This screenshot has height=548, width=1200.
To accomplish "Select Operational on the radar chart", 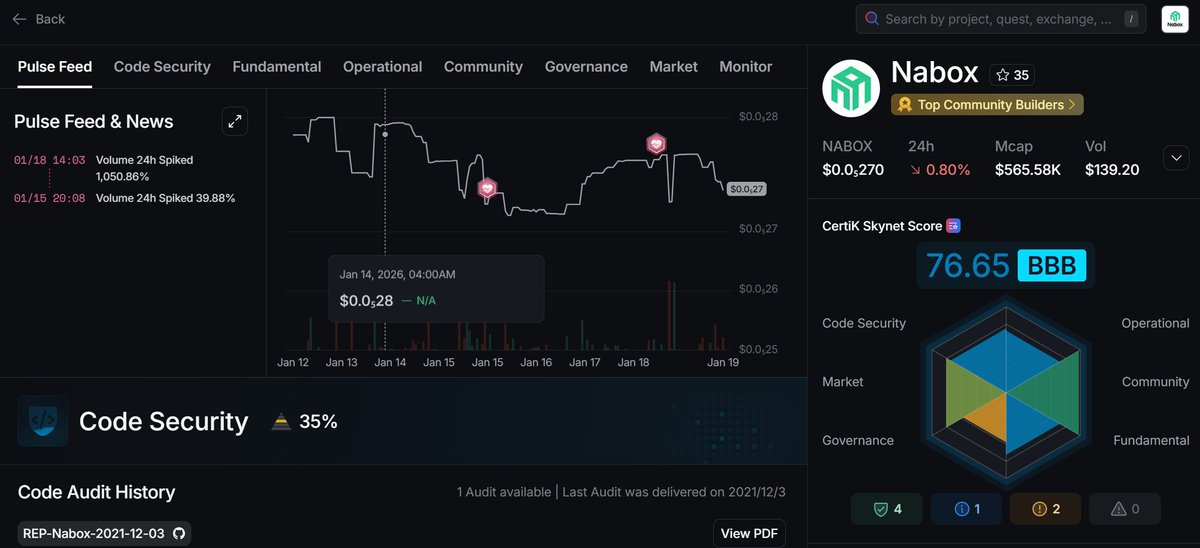I will coord(1155,323).
